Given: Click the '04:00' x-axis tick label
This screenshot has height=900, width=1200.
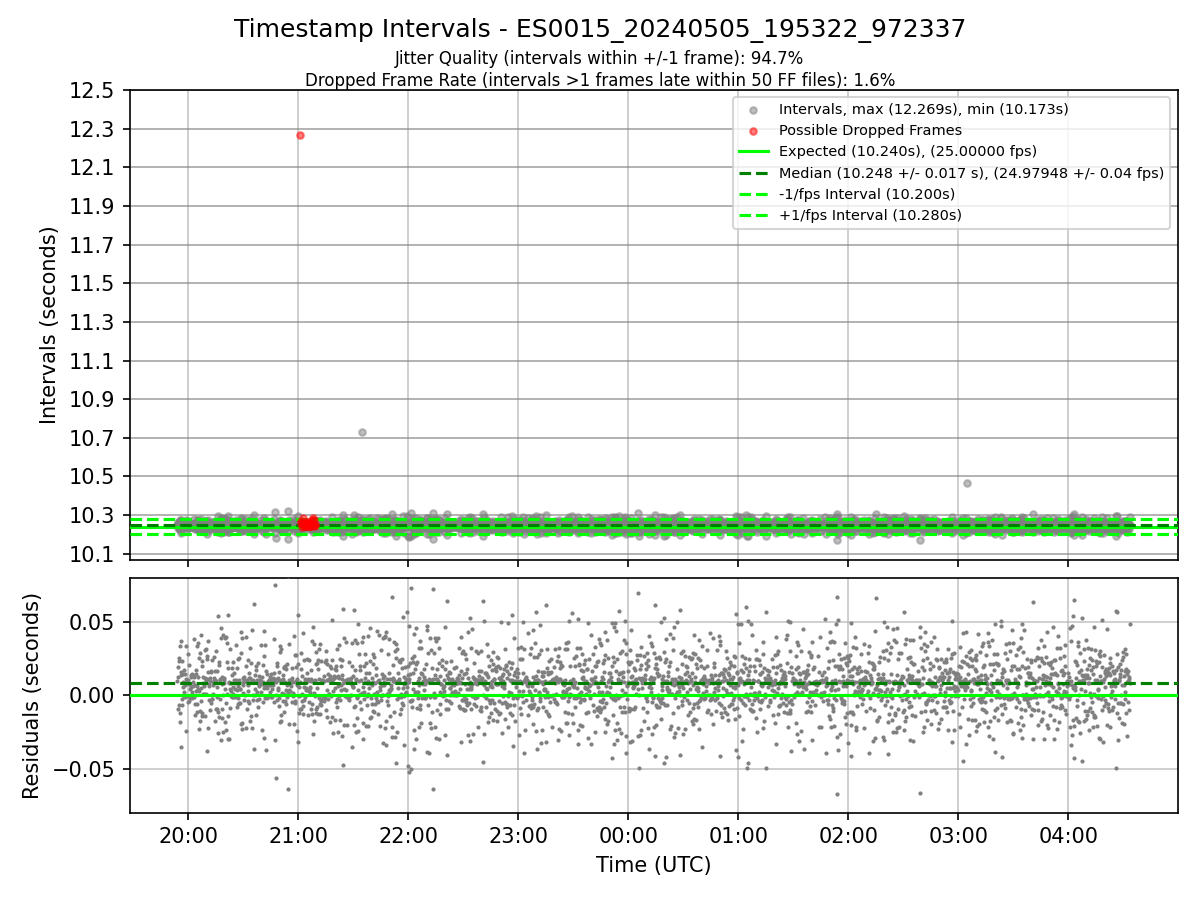Looking at the screenshot, I should pos(1068,835).
